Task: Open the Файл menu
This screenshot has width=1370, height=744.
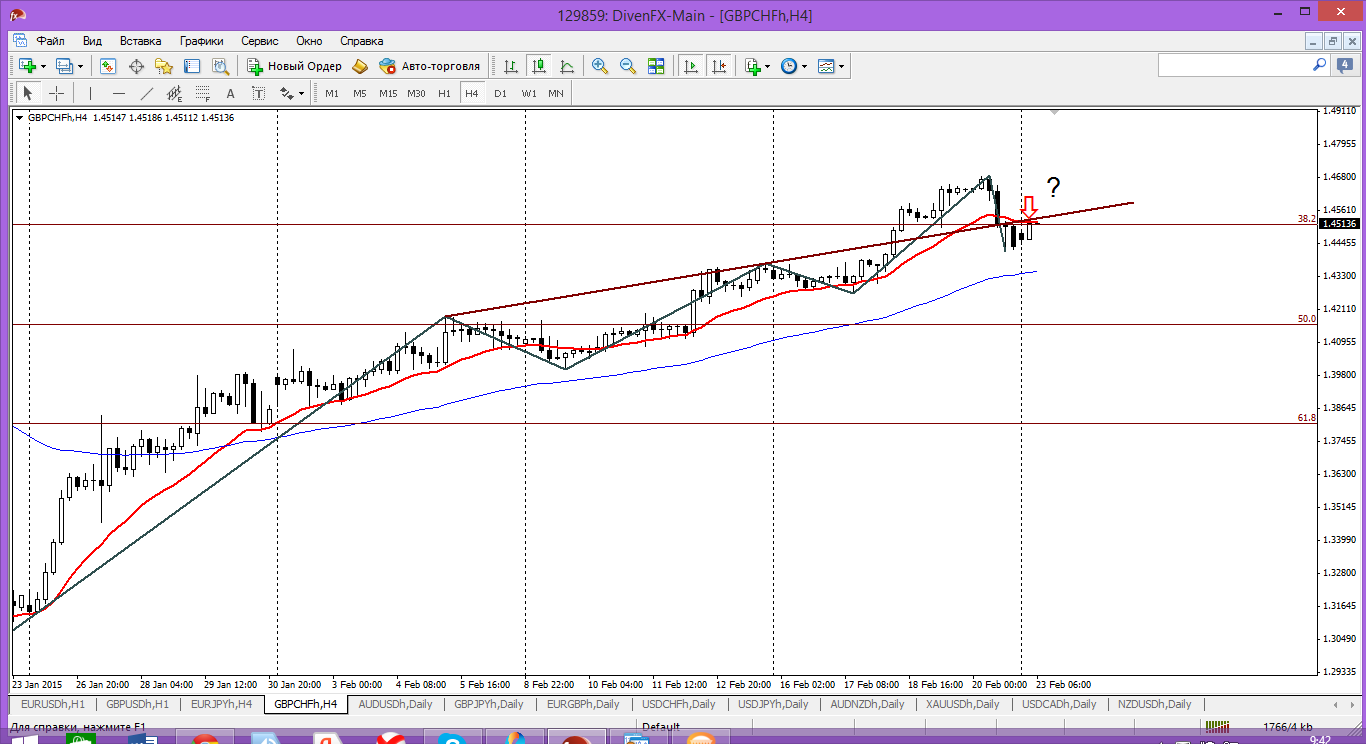Action: pos(51,41)
